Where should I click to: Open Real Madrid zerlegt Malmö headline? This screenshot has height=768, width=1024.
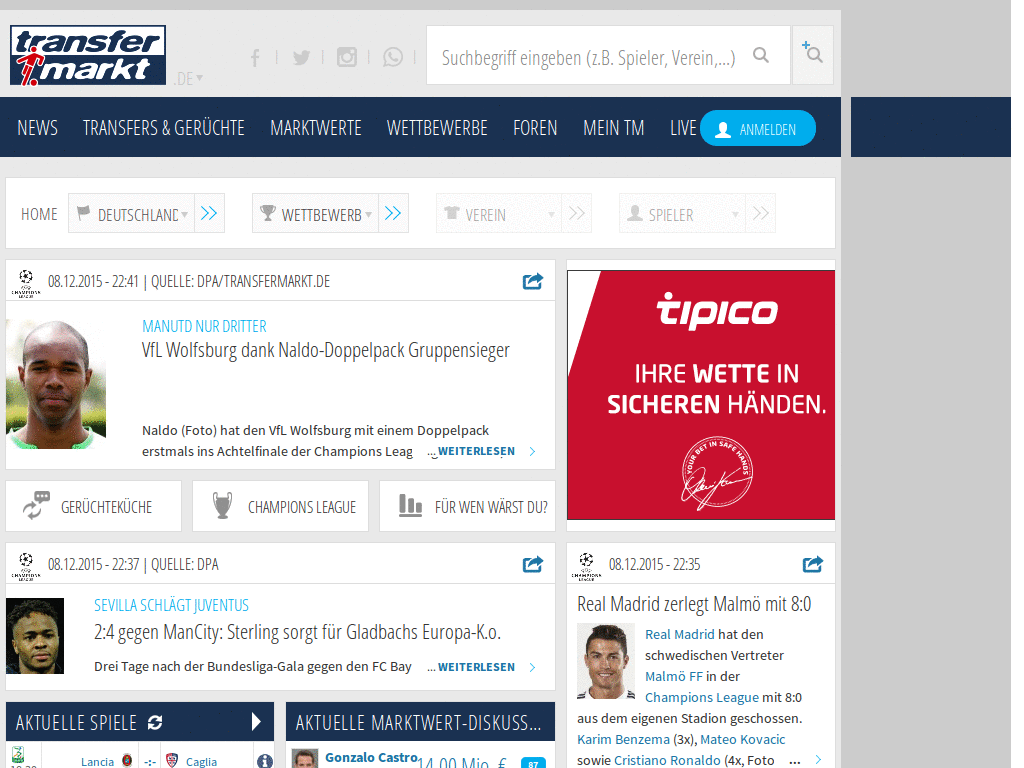coord(694,604)
